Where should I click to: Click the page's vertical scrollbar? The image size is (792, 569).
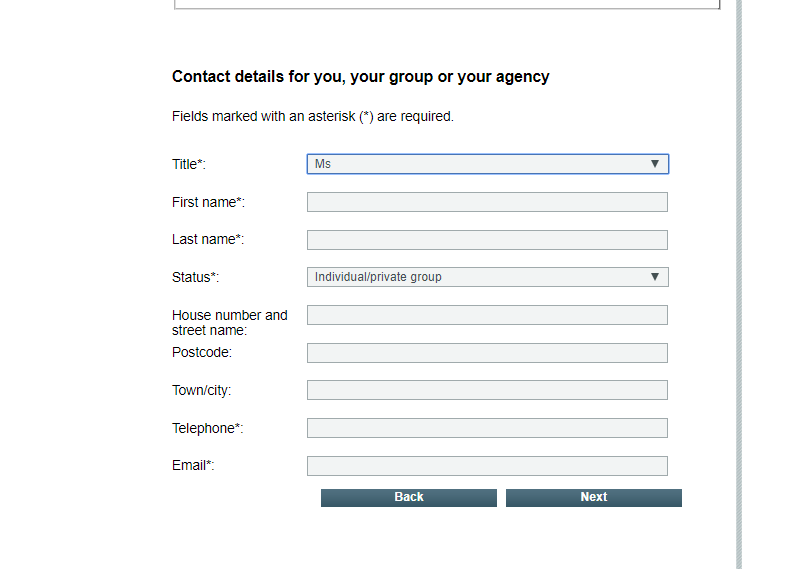(x=739, y=284)
